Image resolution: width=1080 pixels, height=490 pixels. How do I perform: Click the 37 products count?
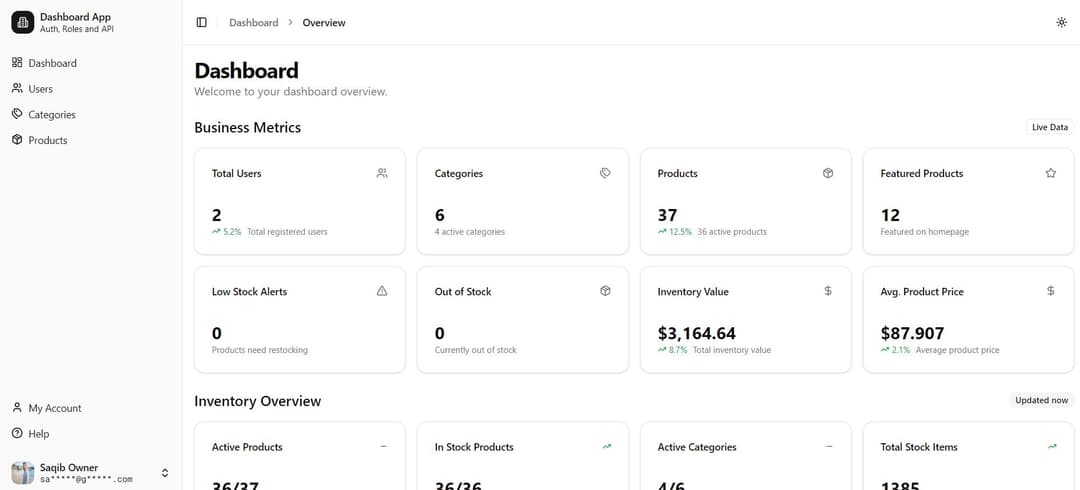tap(667, 215)
